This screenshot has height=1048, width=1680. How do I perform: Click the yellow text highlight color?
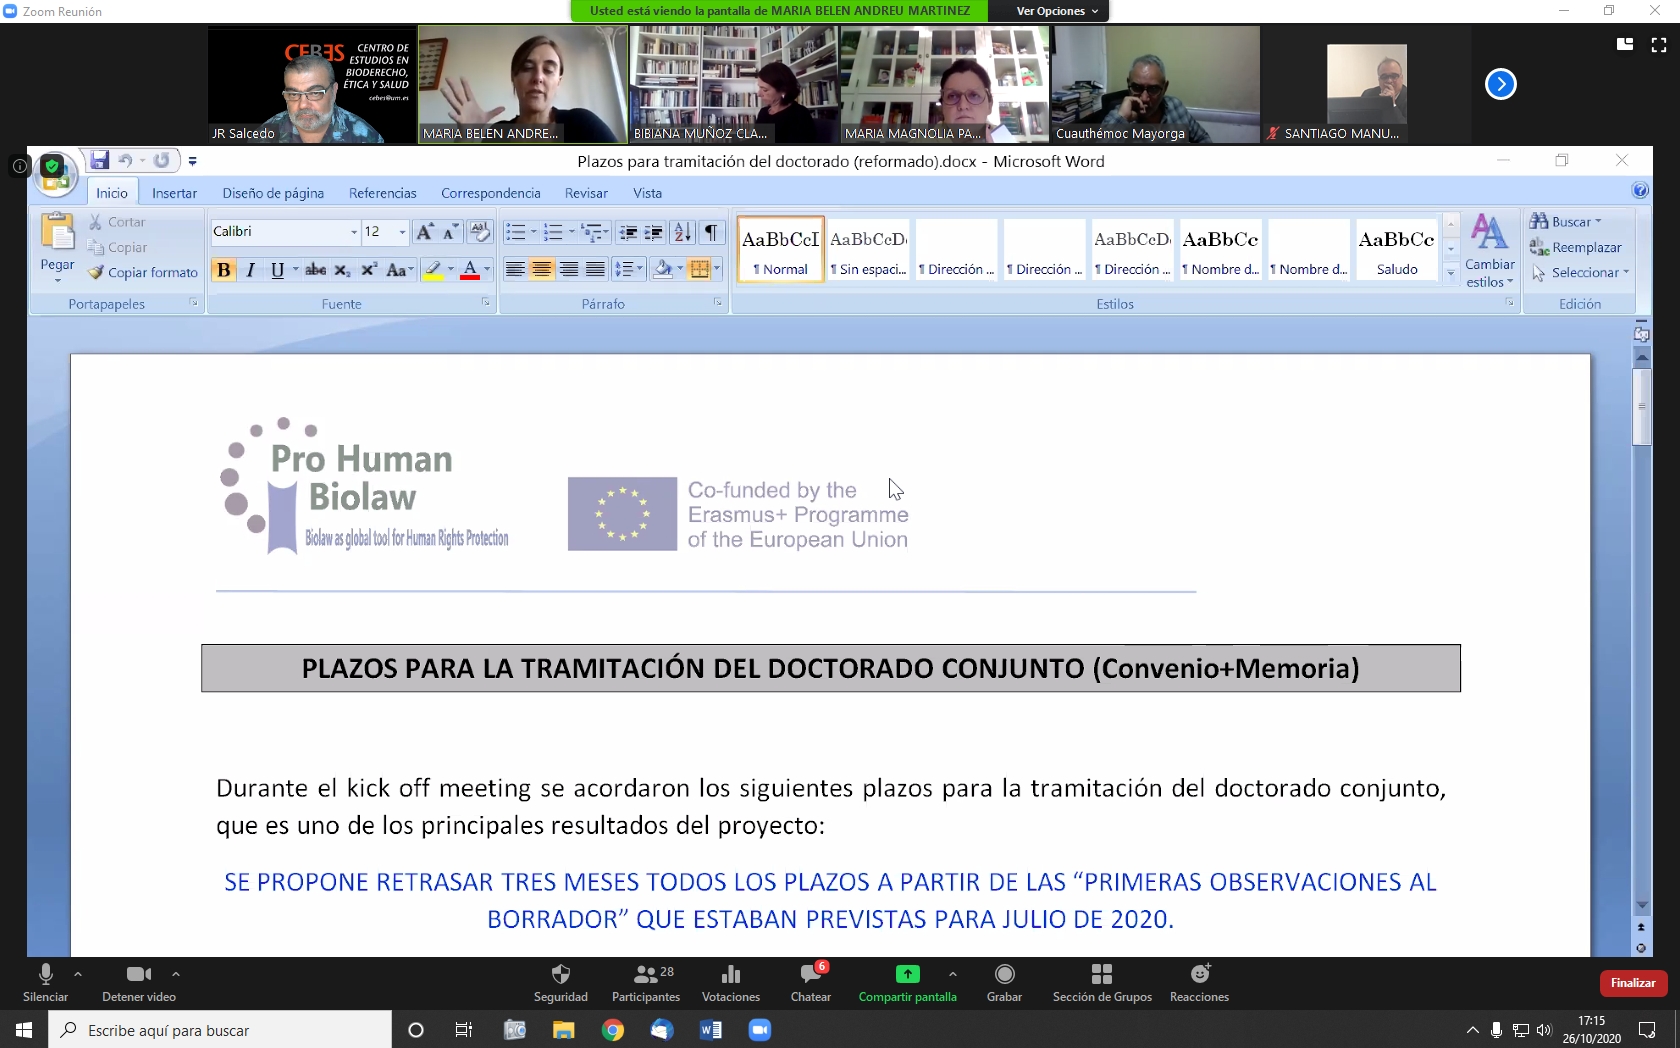point(433,270)
